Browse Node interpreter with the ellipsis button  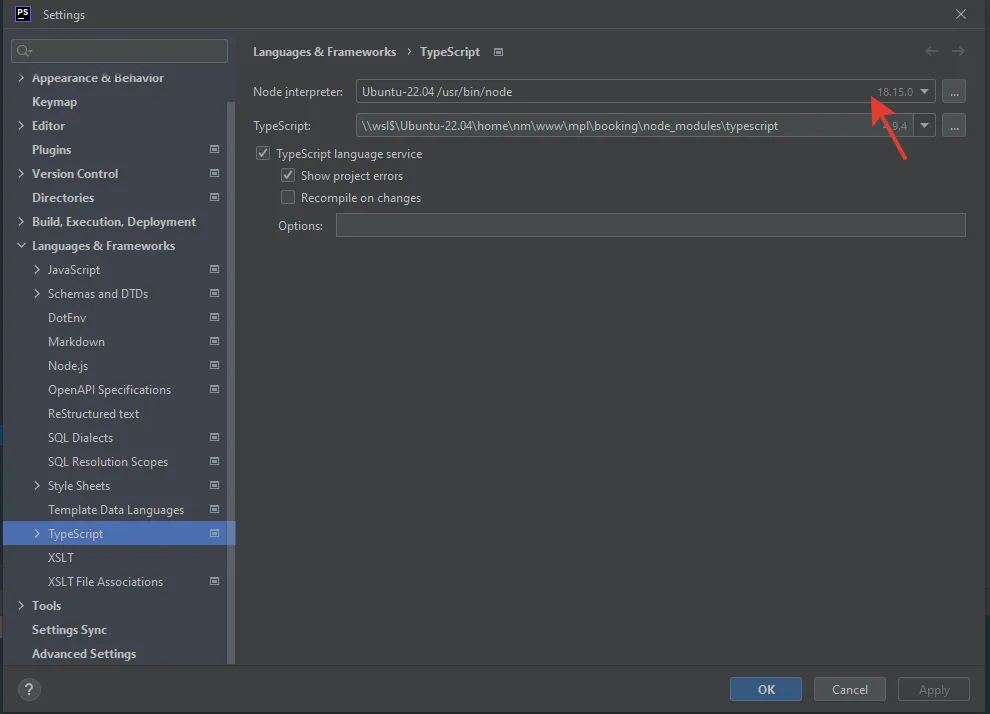coord(954,92)
